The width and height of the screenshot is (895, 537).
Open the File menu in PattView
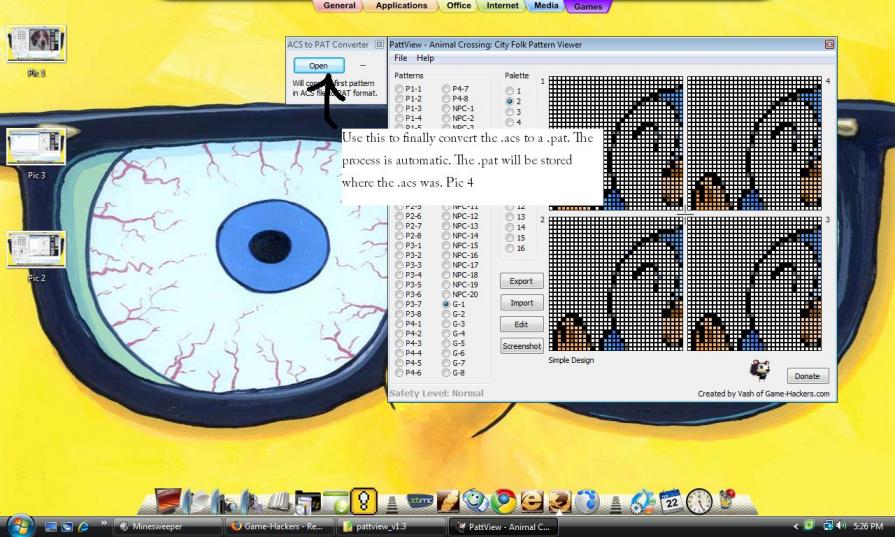(401, 58)
